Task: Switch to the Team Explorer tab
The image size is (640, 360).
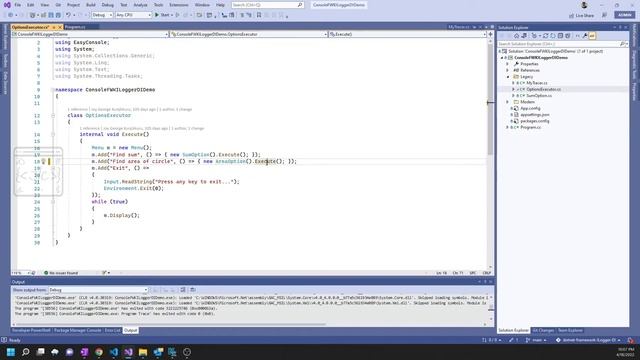Action: [x=570, y=330]
